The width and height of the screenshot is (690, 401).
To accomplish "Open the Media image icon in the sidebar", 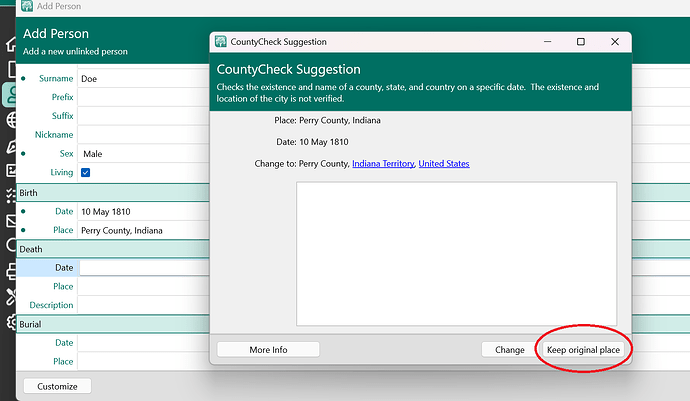I will [x=11, y=170].
